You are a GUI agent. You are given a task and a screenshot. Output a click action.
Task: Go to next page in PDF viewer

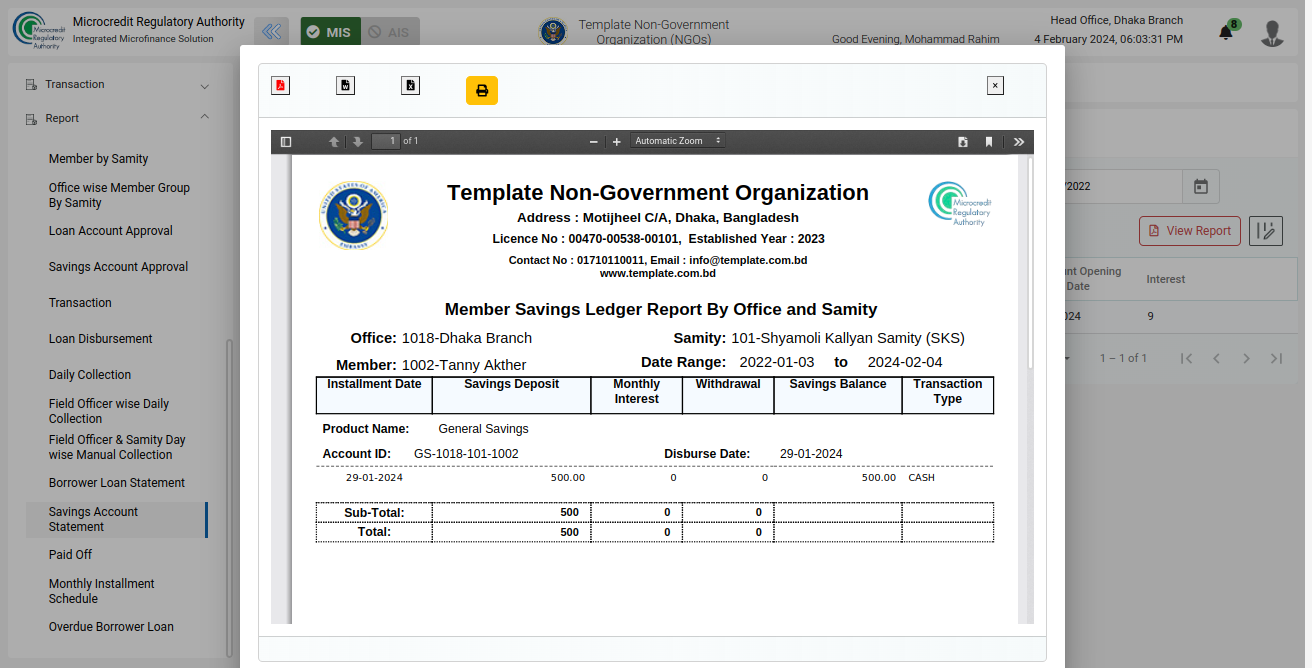[357, 142]
